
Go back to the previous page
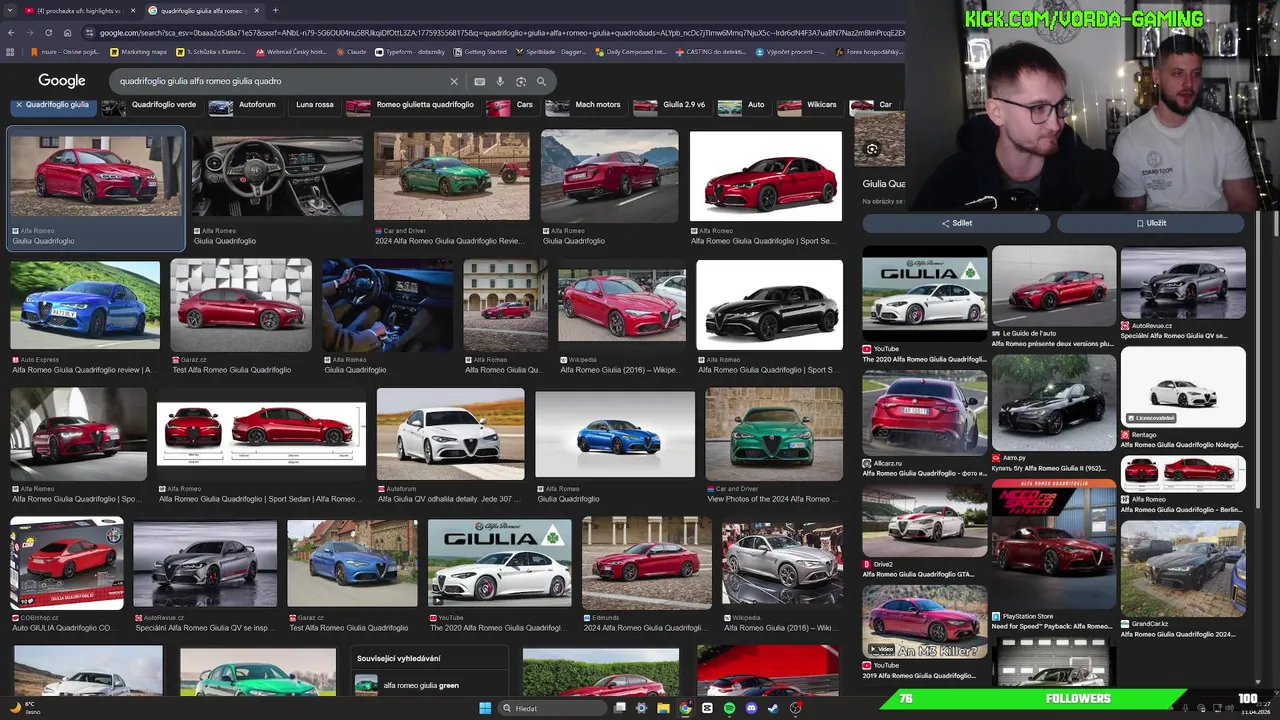tap(10, 33)
